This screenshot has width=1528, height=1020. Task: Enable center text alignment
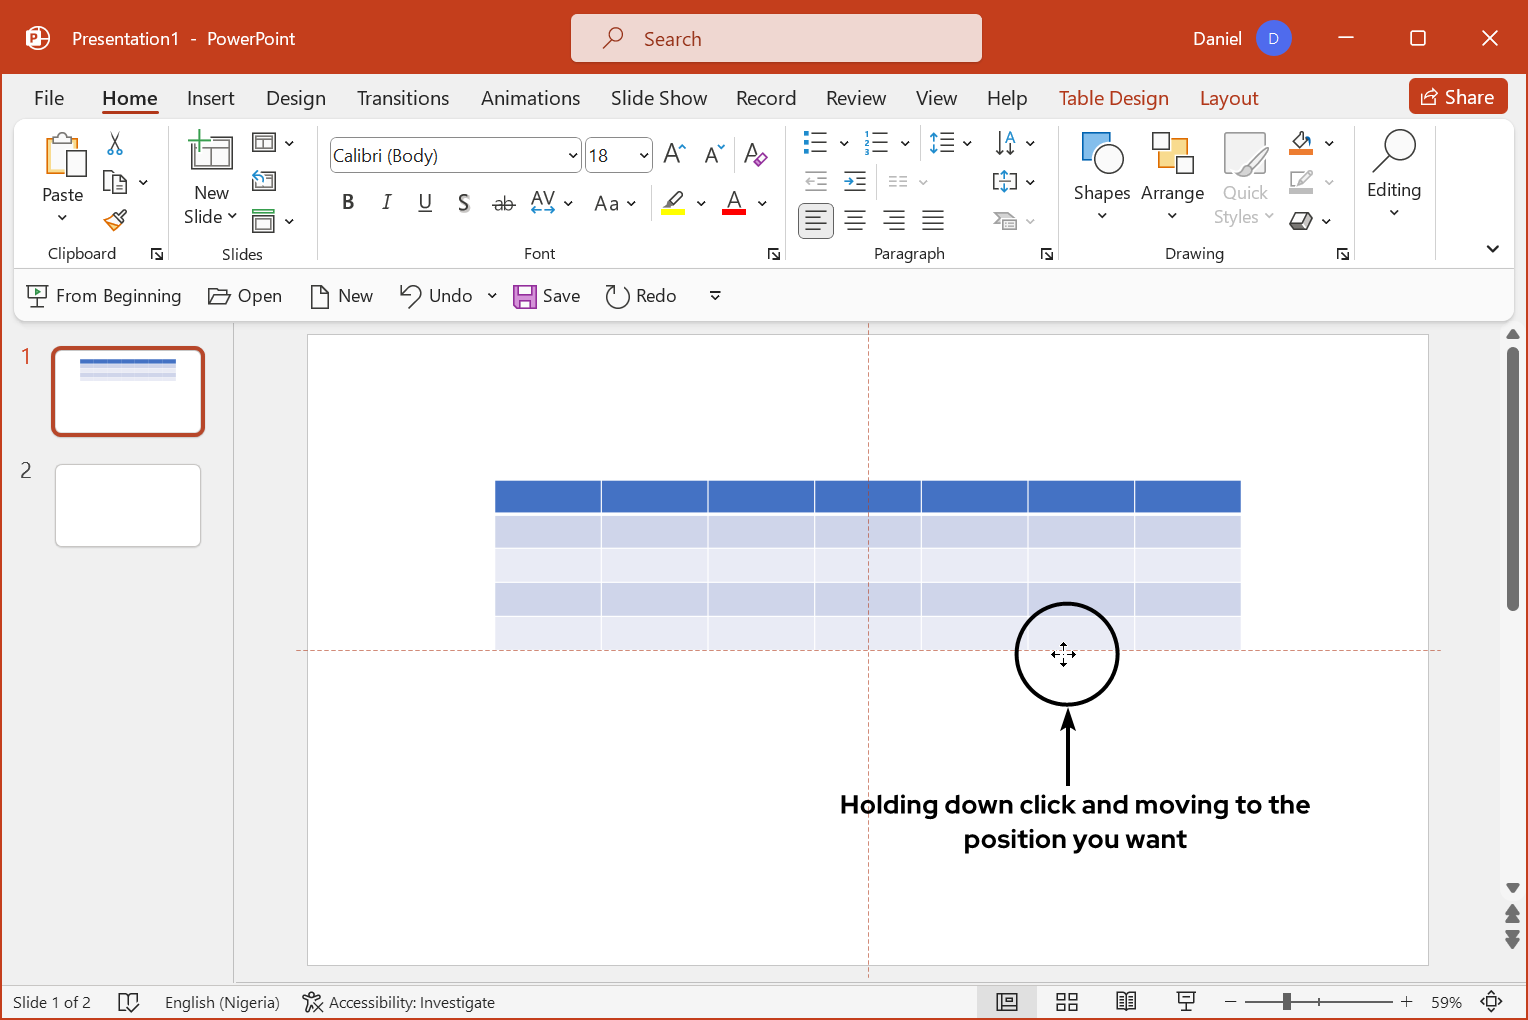coord(855,220)
